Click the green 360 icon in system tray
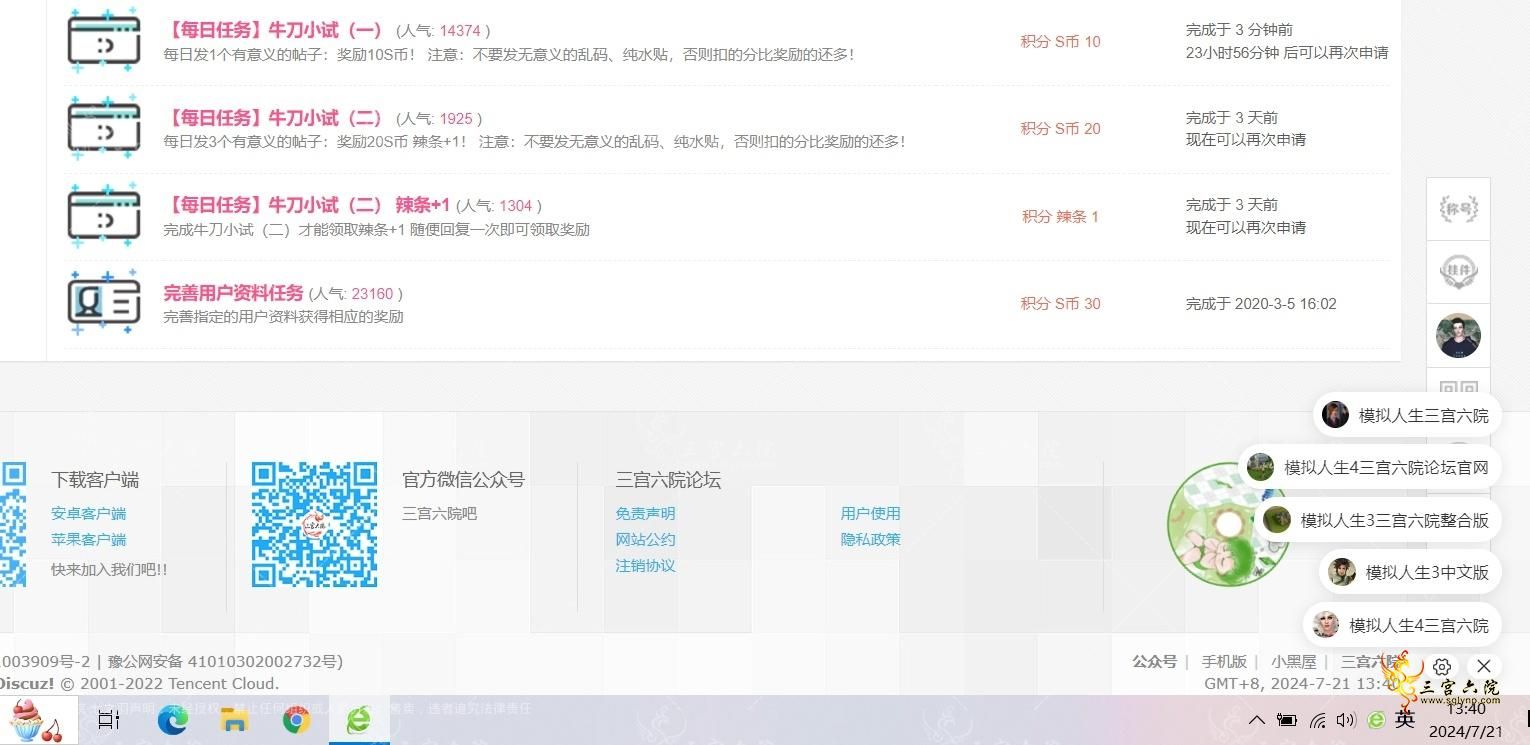 1376,720
